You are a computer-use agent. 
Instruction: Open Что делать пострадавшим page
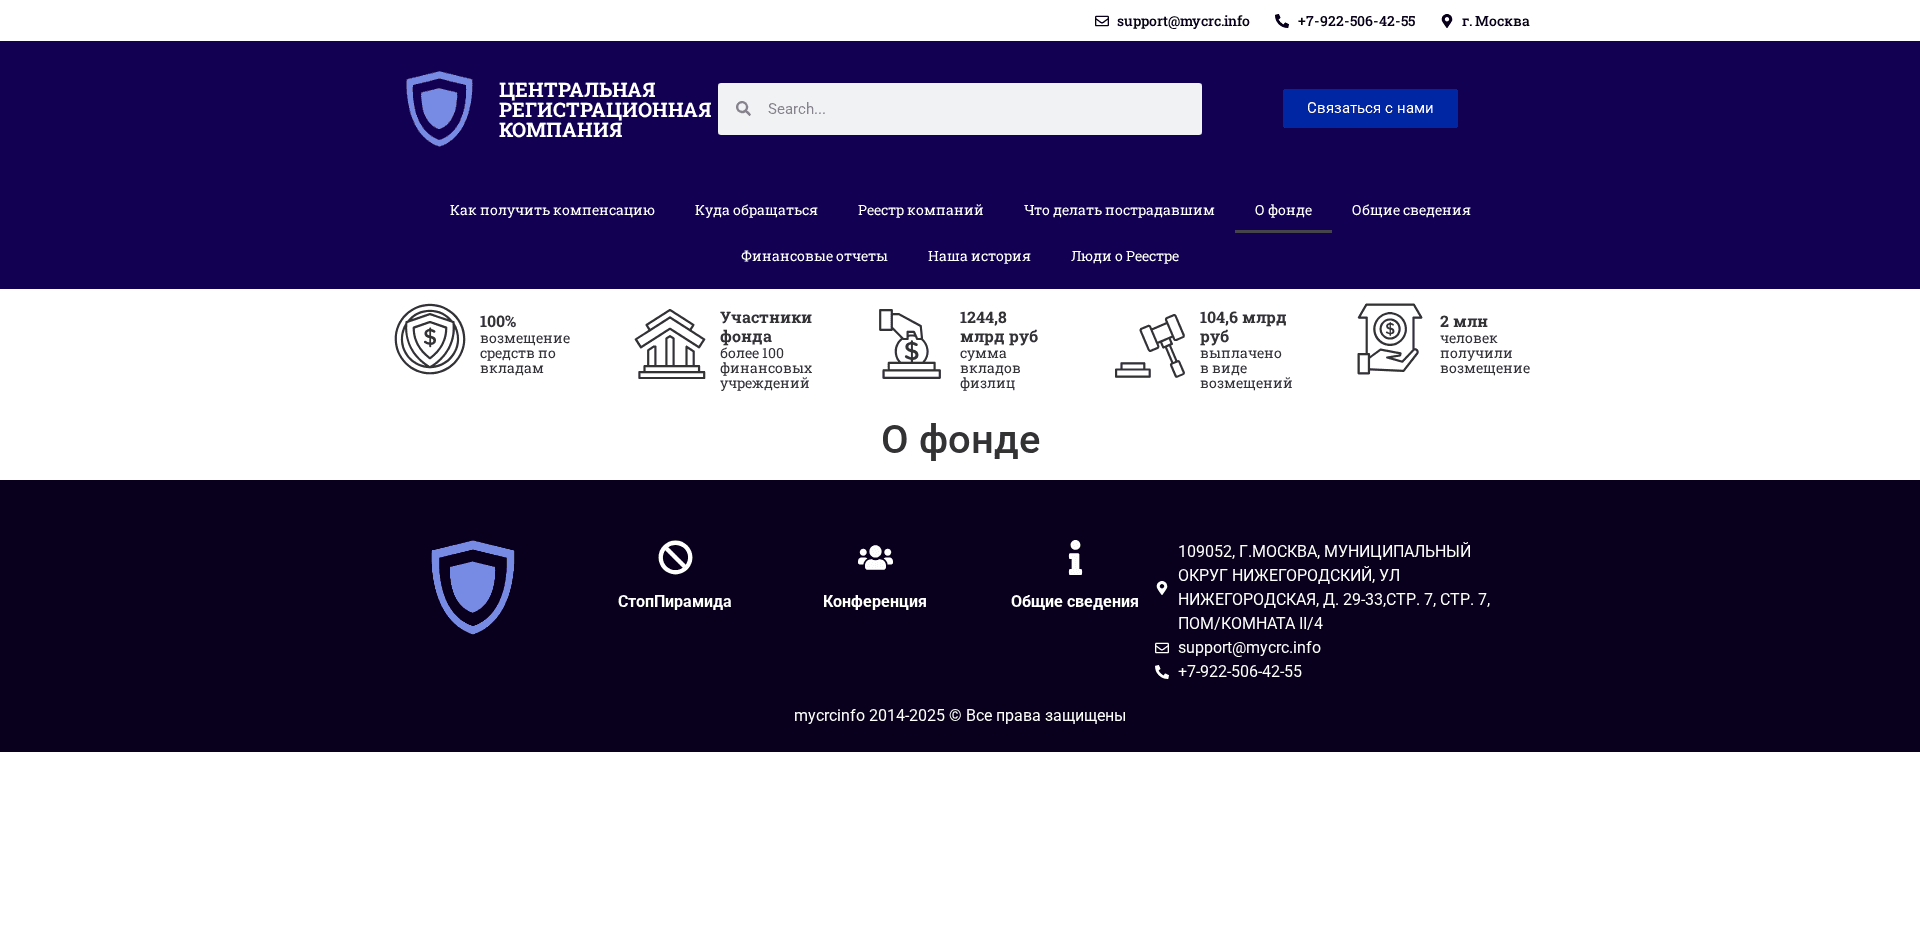coord(1119,210)
